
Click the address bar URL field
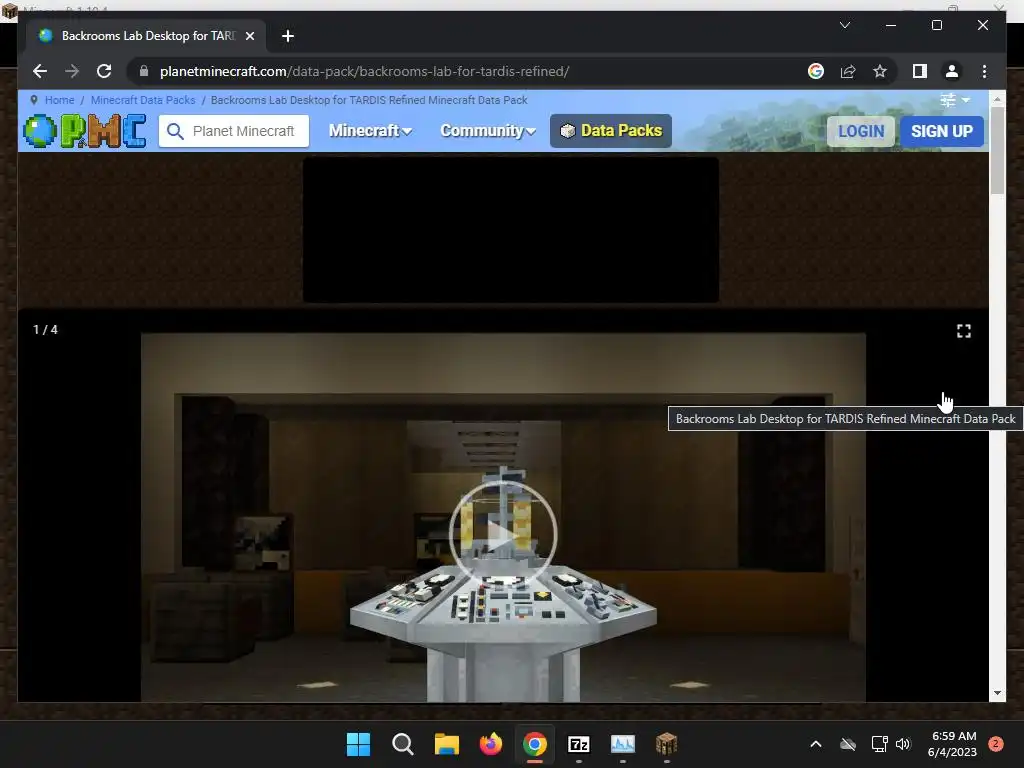[468, 71]
